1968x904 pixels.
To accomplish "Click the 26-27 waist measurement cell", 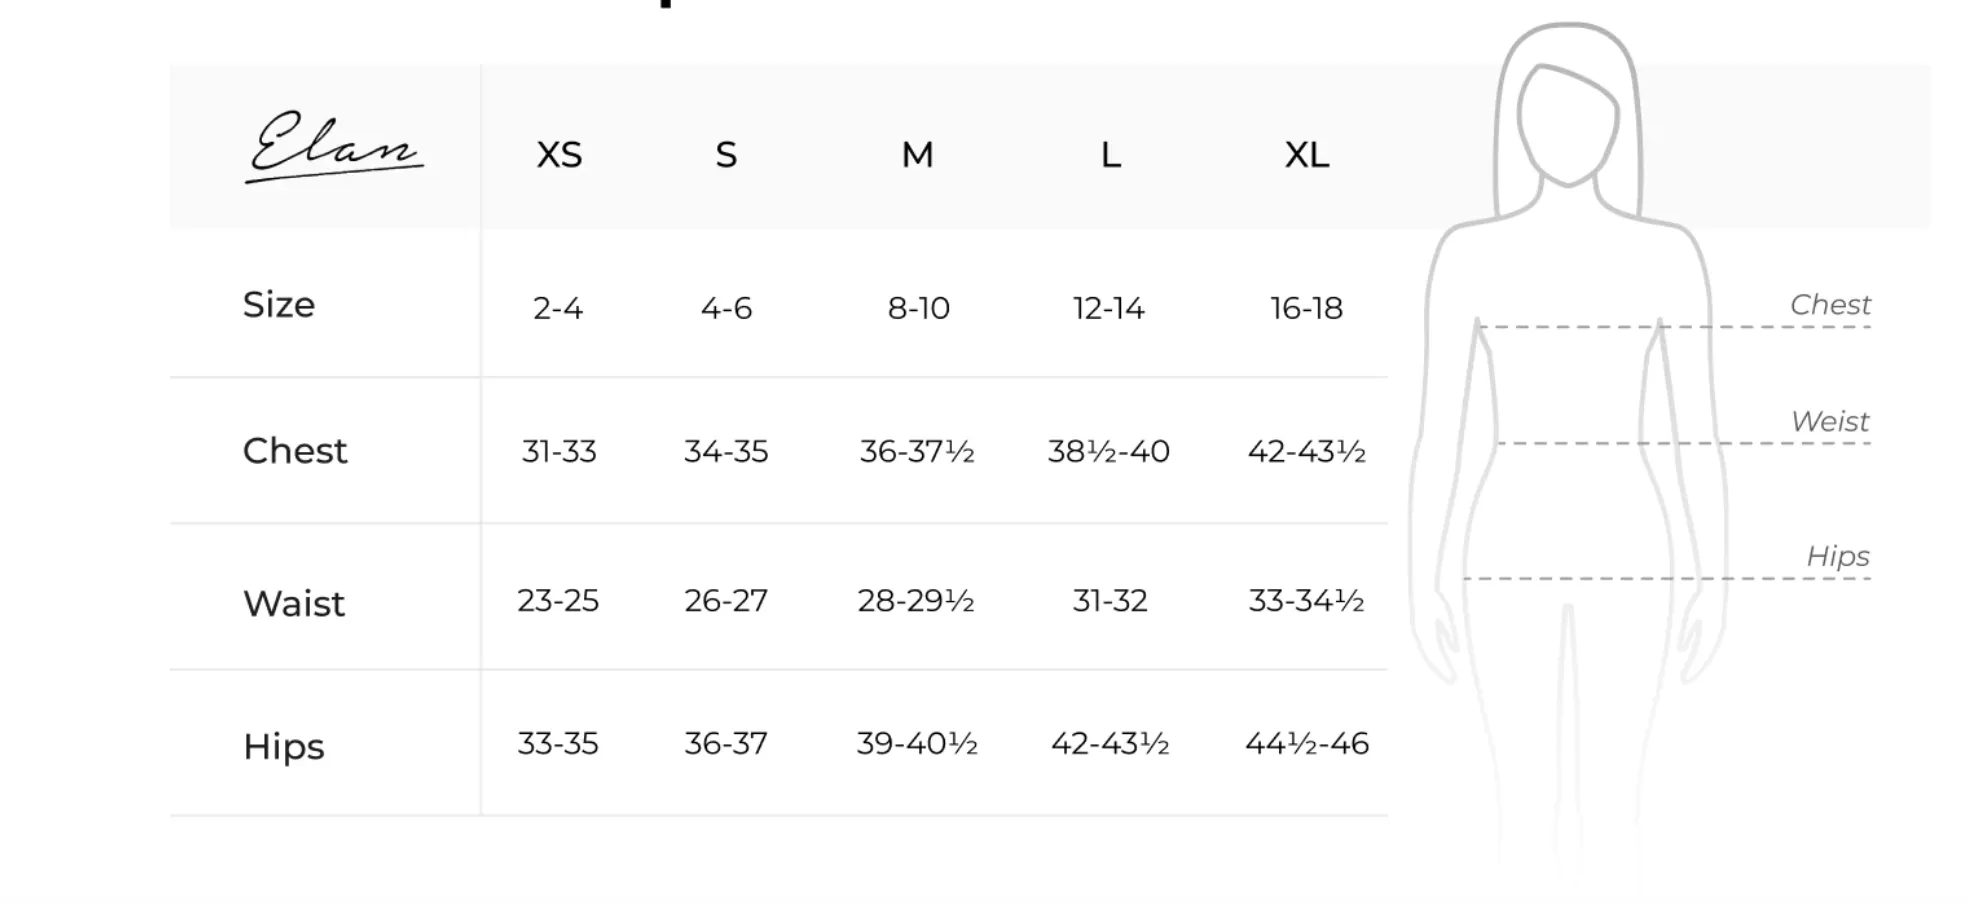I will 726,601.
